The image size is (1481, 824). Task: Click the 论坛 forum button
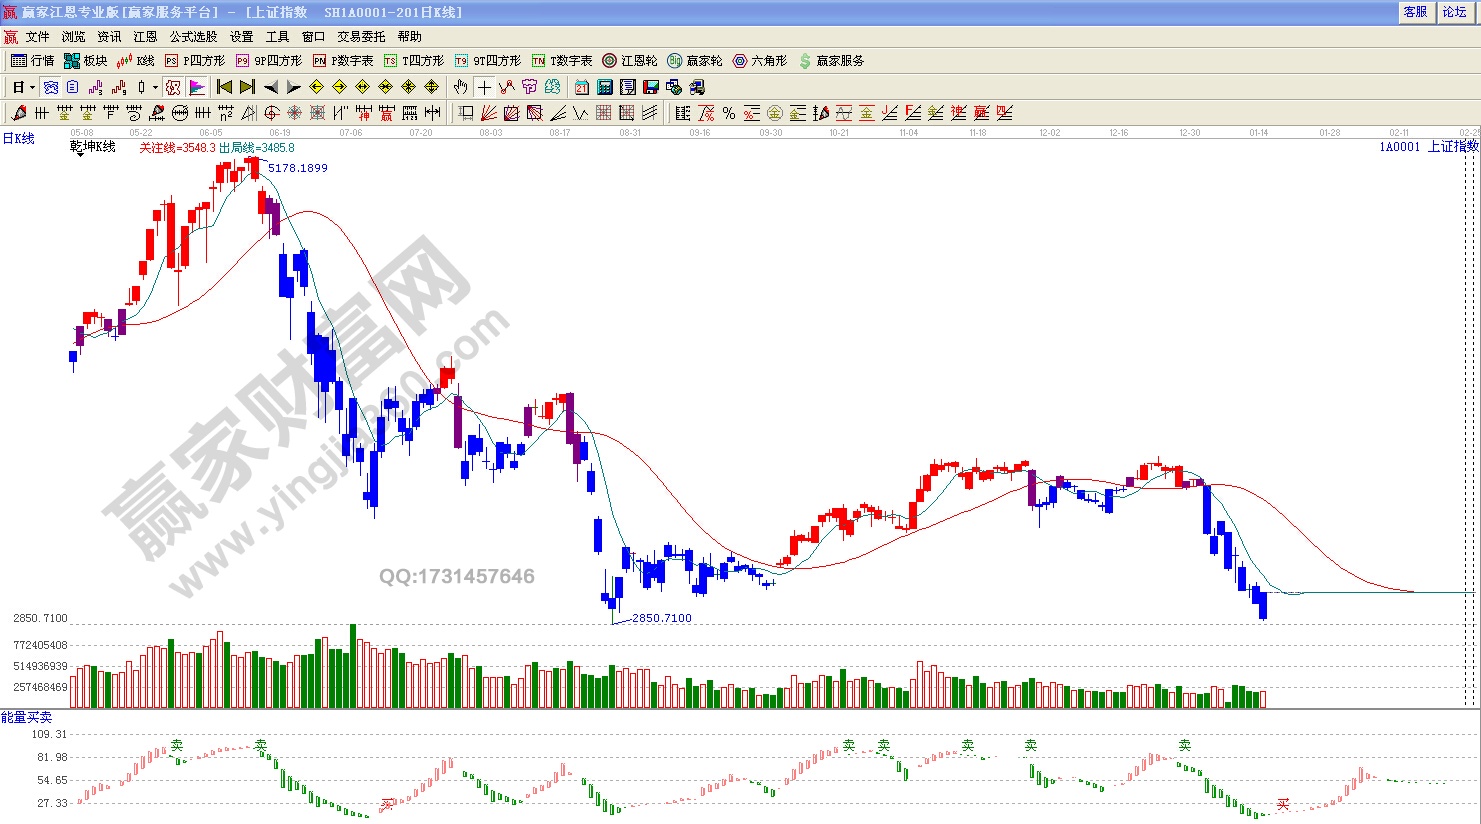point(1455,12)
